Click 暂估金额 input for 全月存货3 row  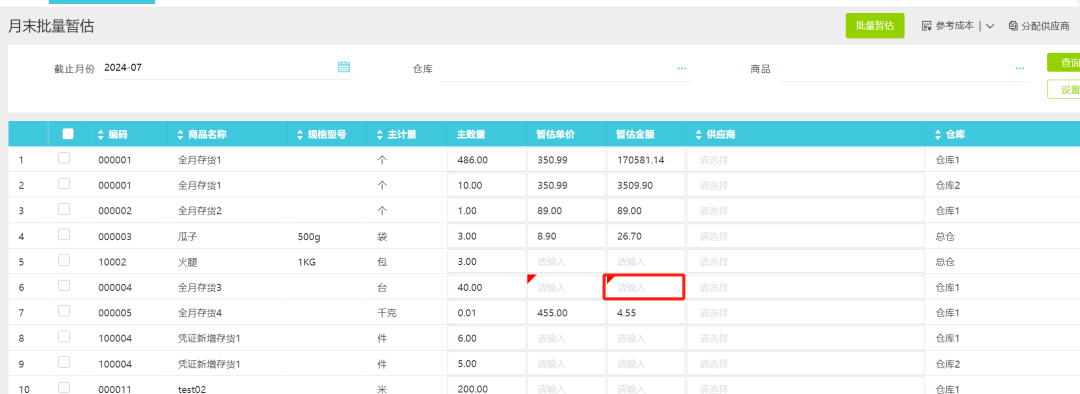pos(645,287)
